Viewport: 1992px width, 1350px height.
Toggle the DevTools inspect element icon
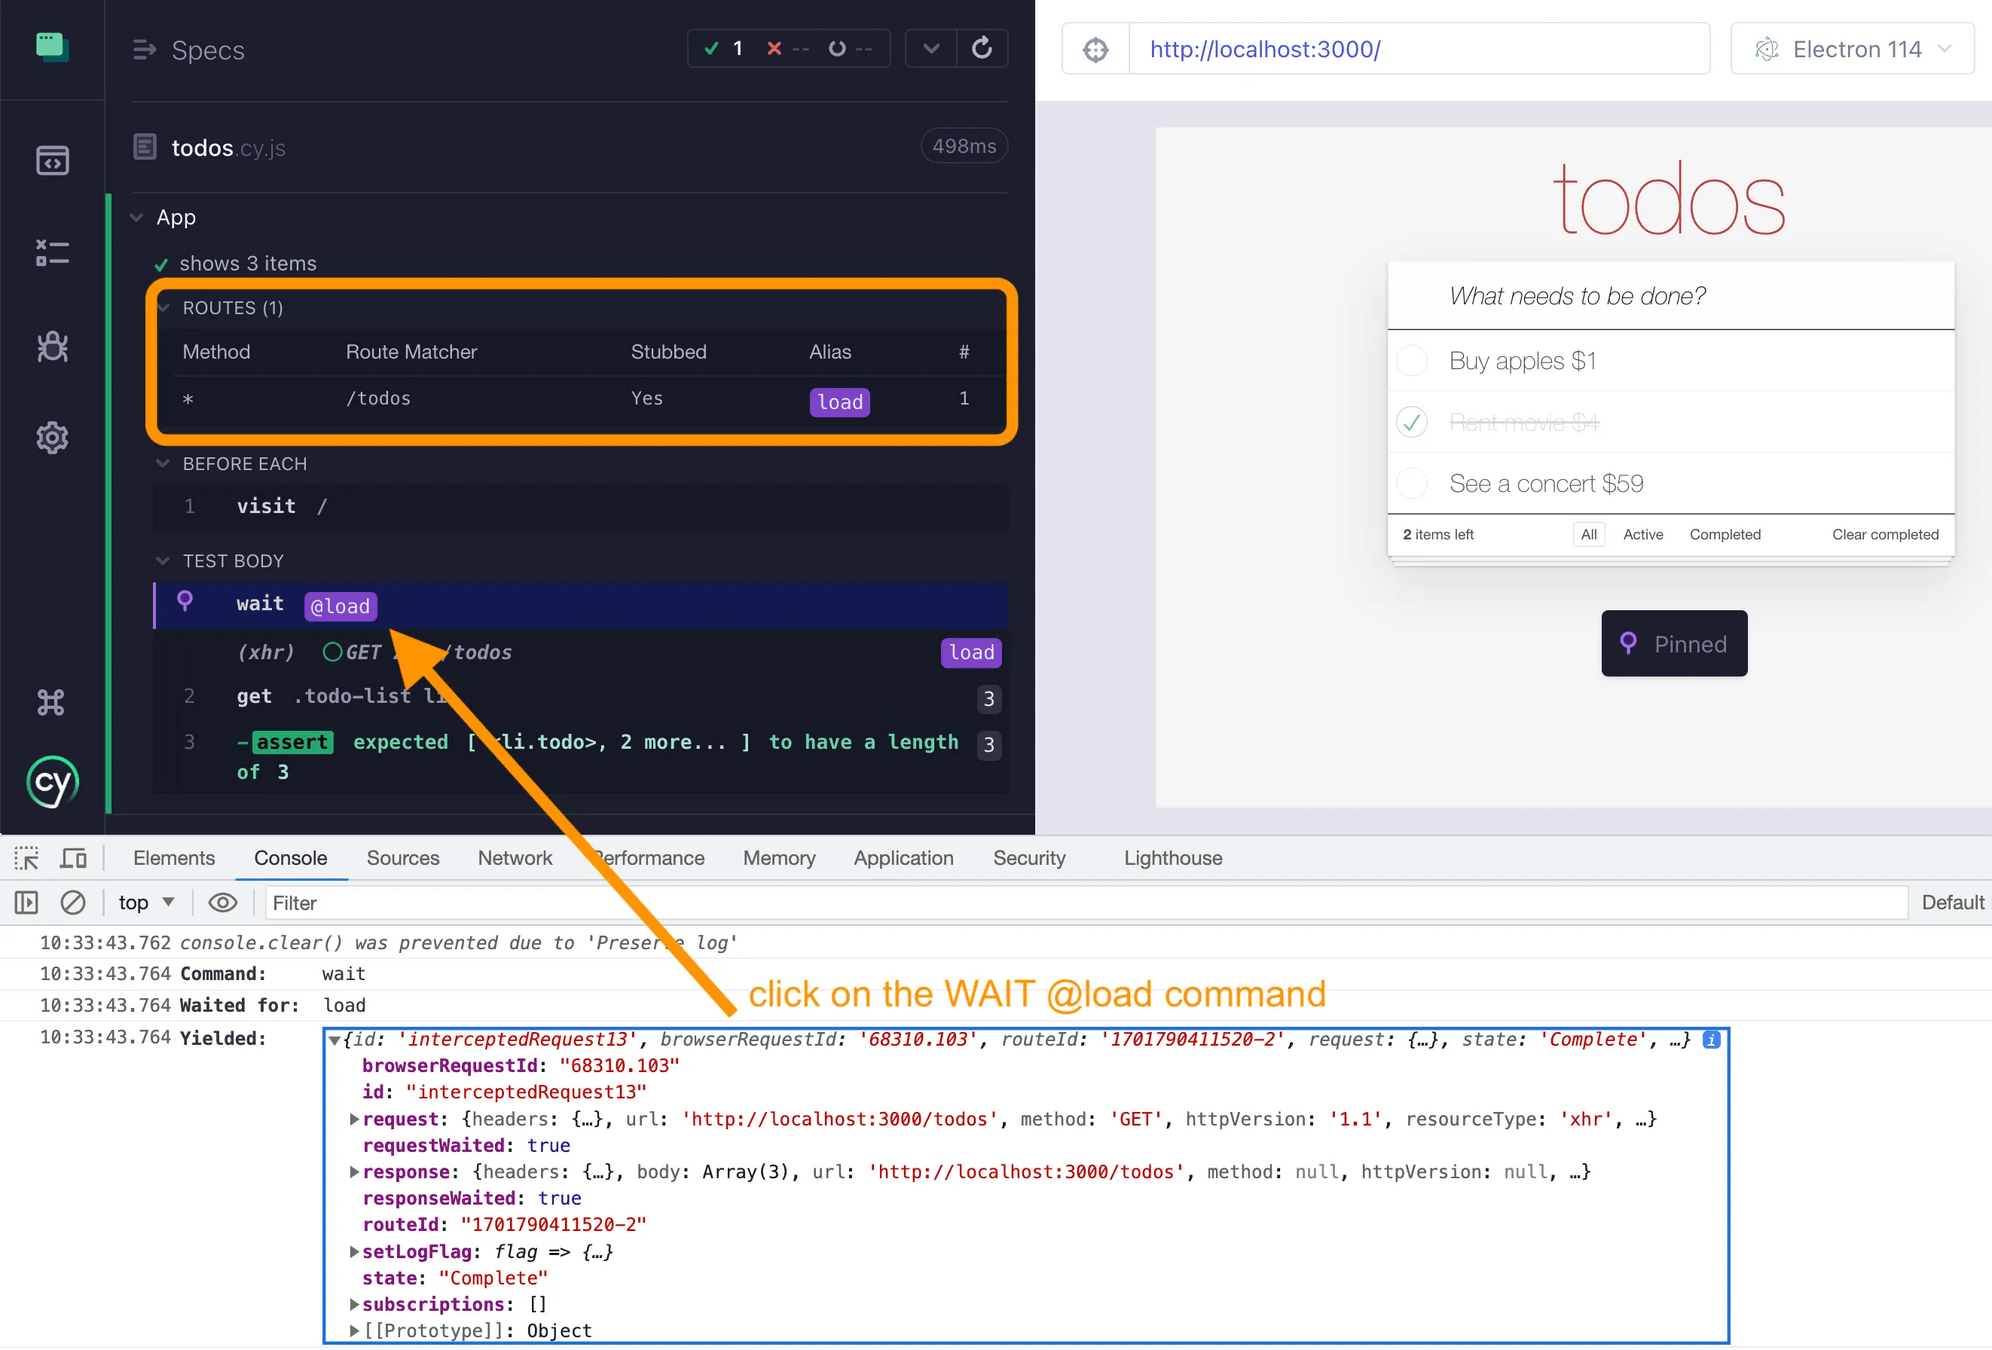coord(26,858)
